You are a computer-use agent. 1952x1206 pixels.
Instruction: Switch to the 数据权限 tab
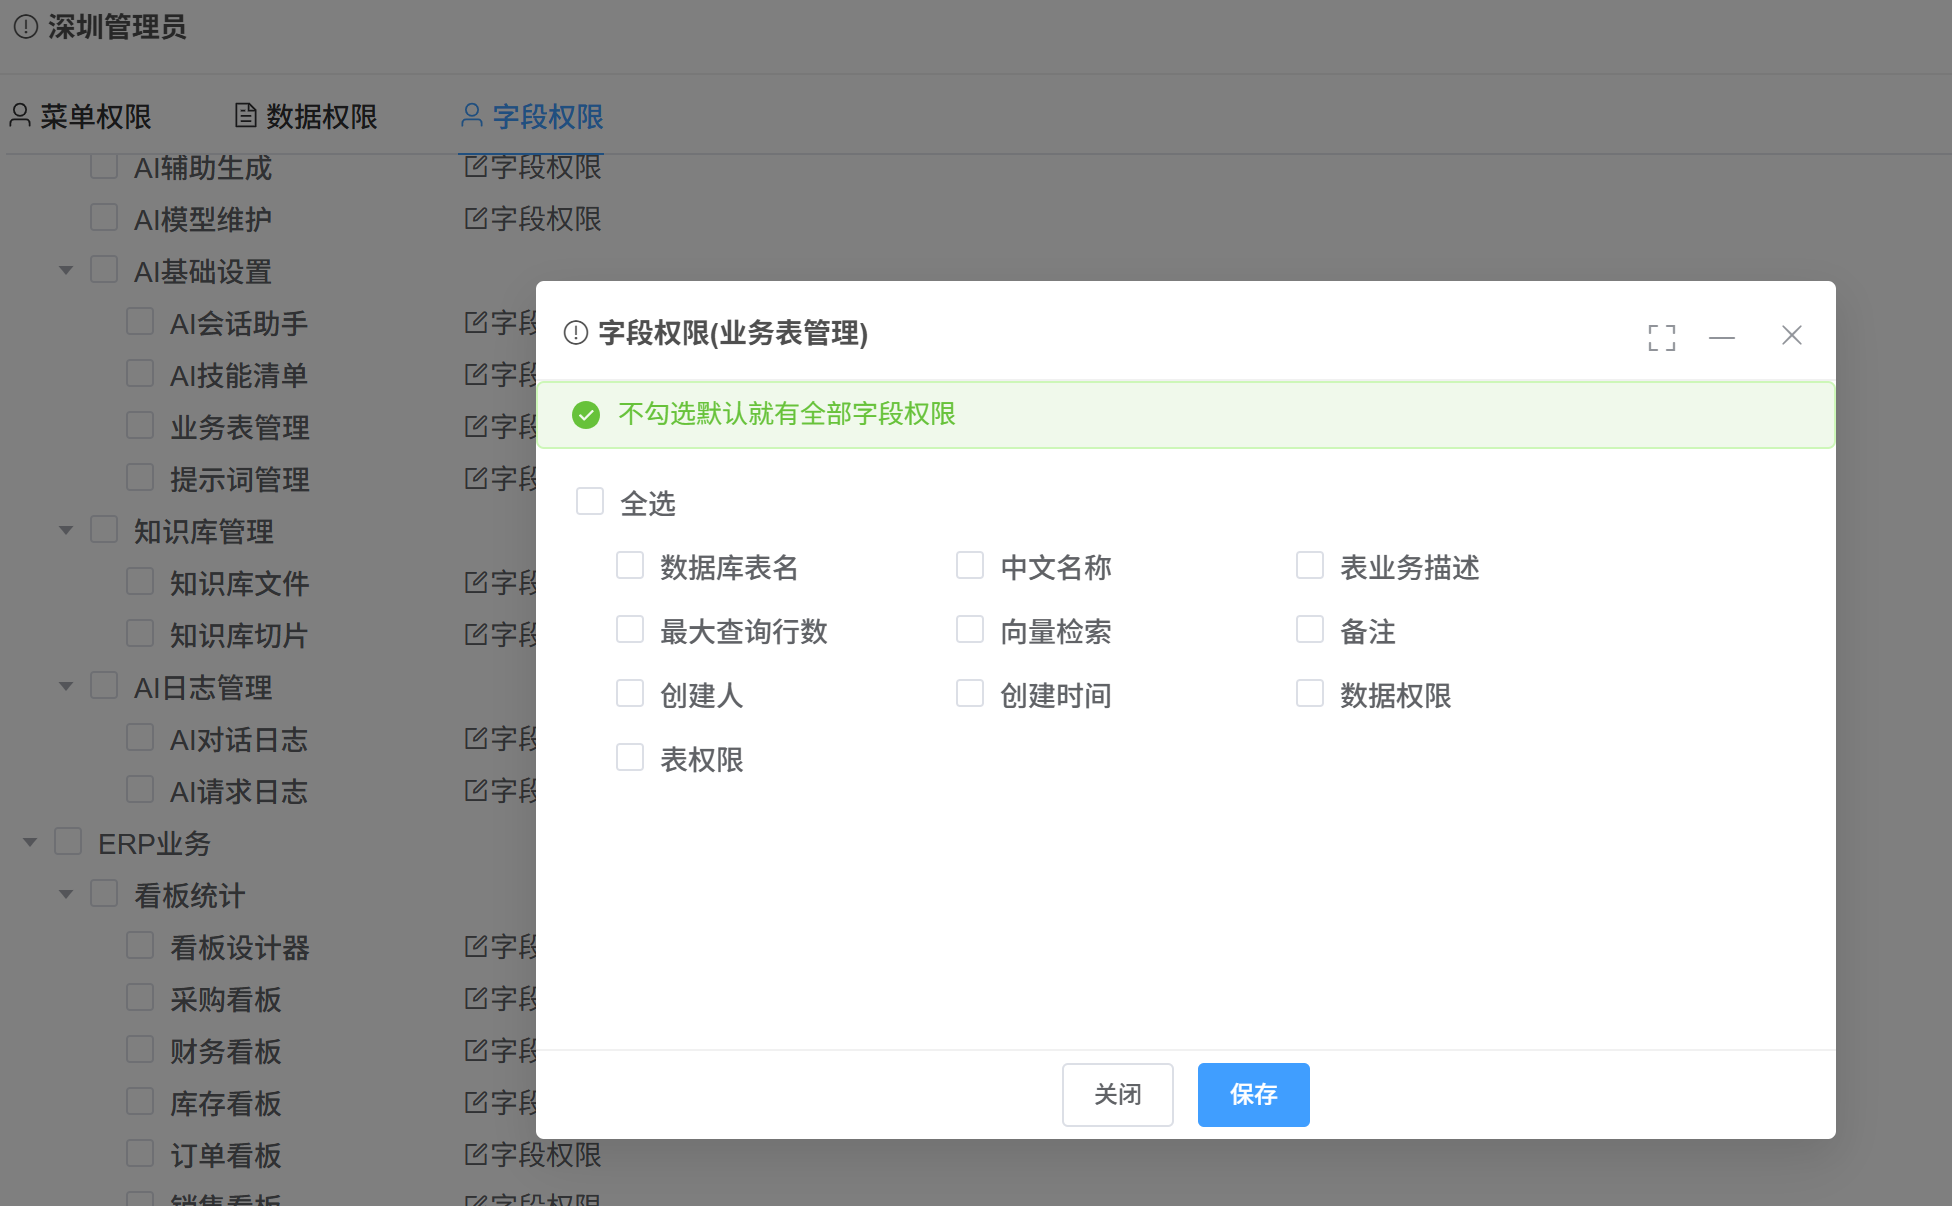click(306, 117)
